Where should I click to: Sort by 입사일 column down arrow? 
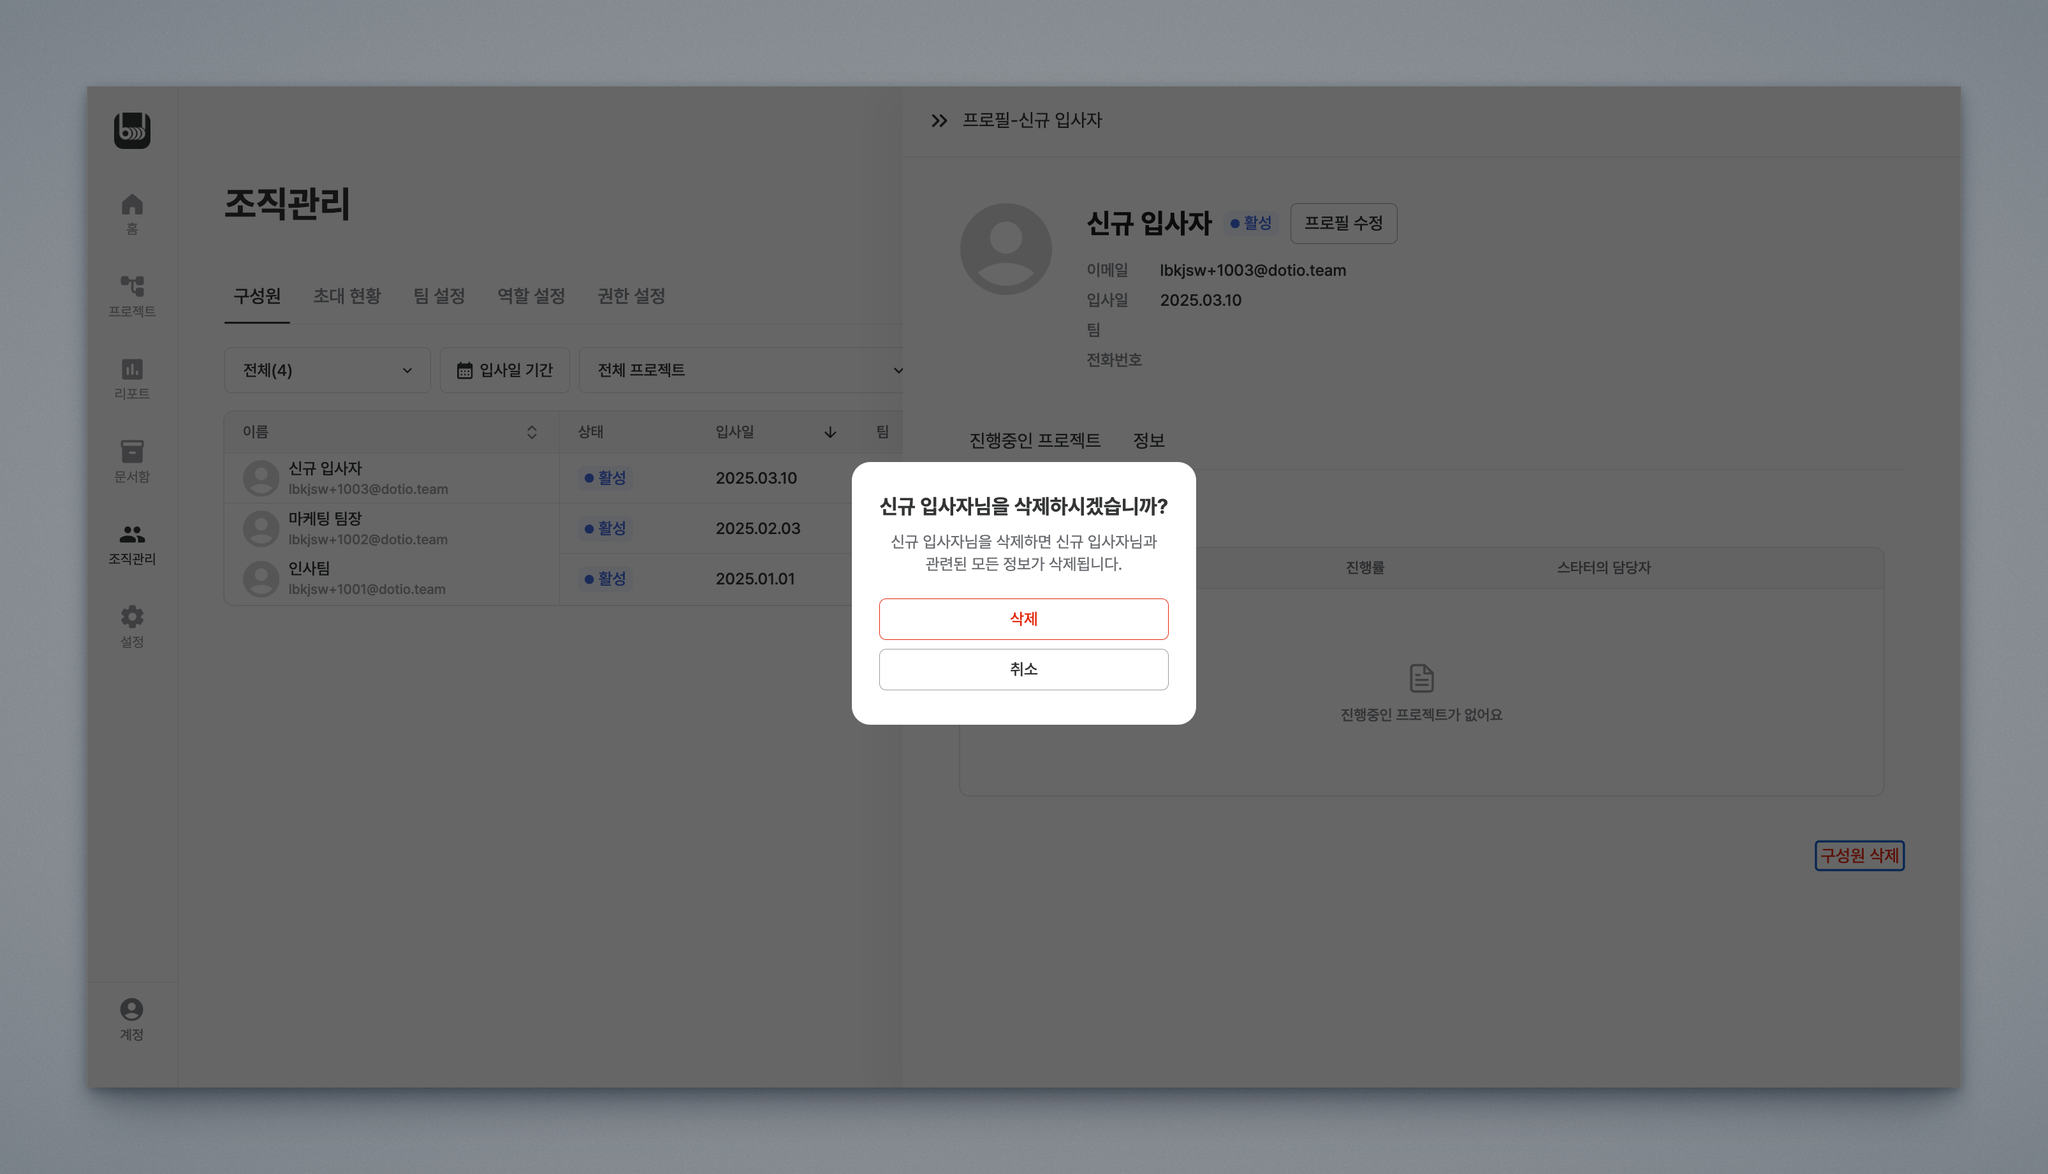[830, 432]
